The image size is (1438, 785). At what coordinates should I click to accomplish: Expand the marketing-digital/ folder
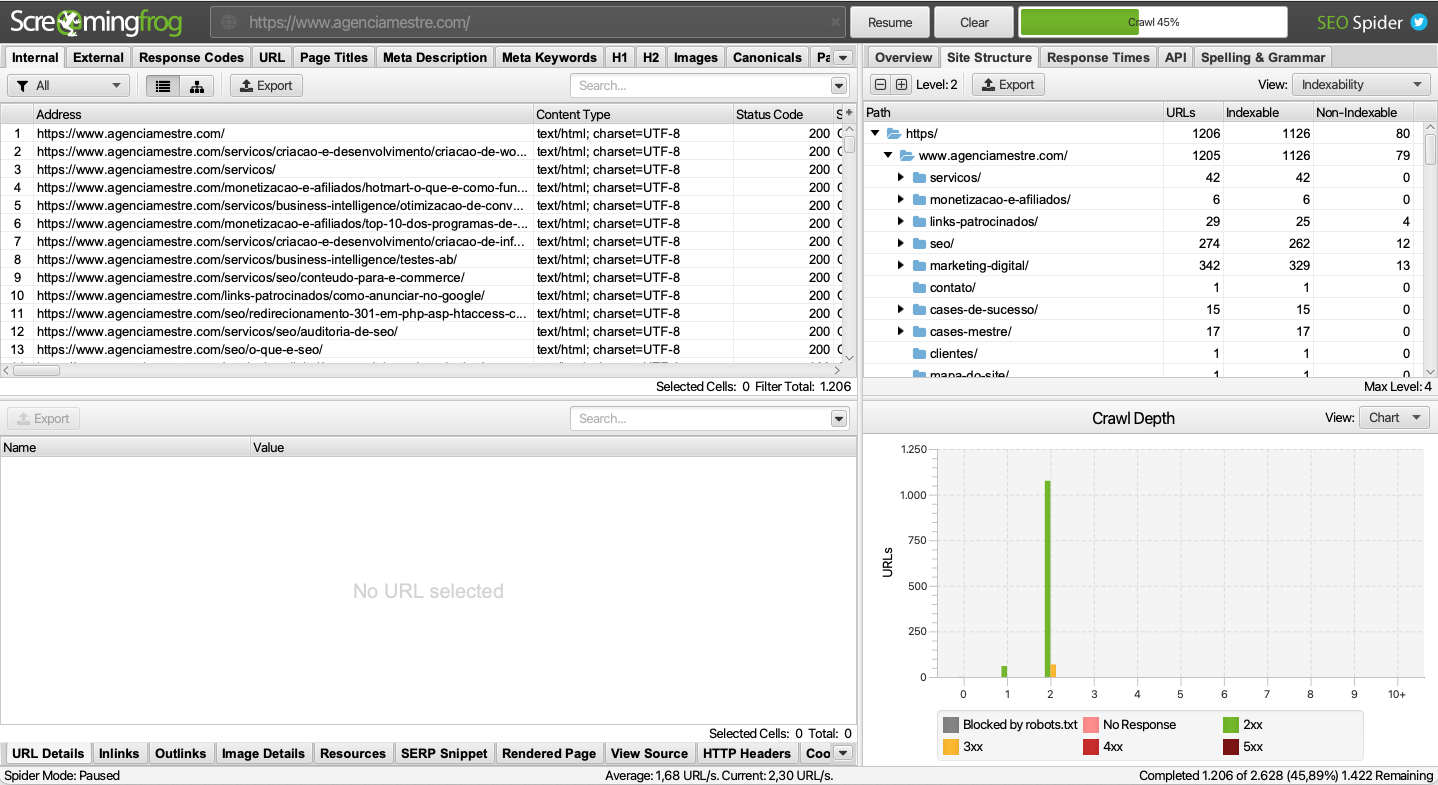click(x=901, y=265)
